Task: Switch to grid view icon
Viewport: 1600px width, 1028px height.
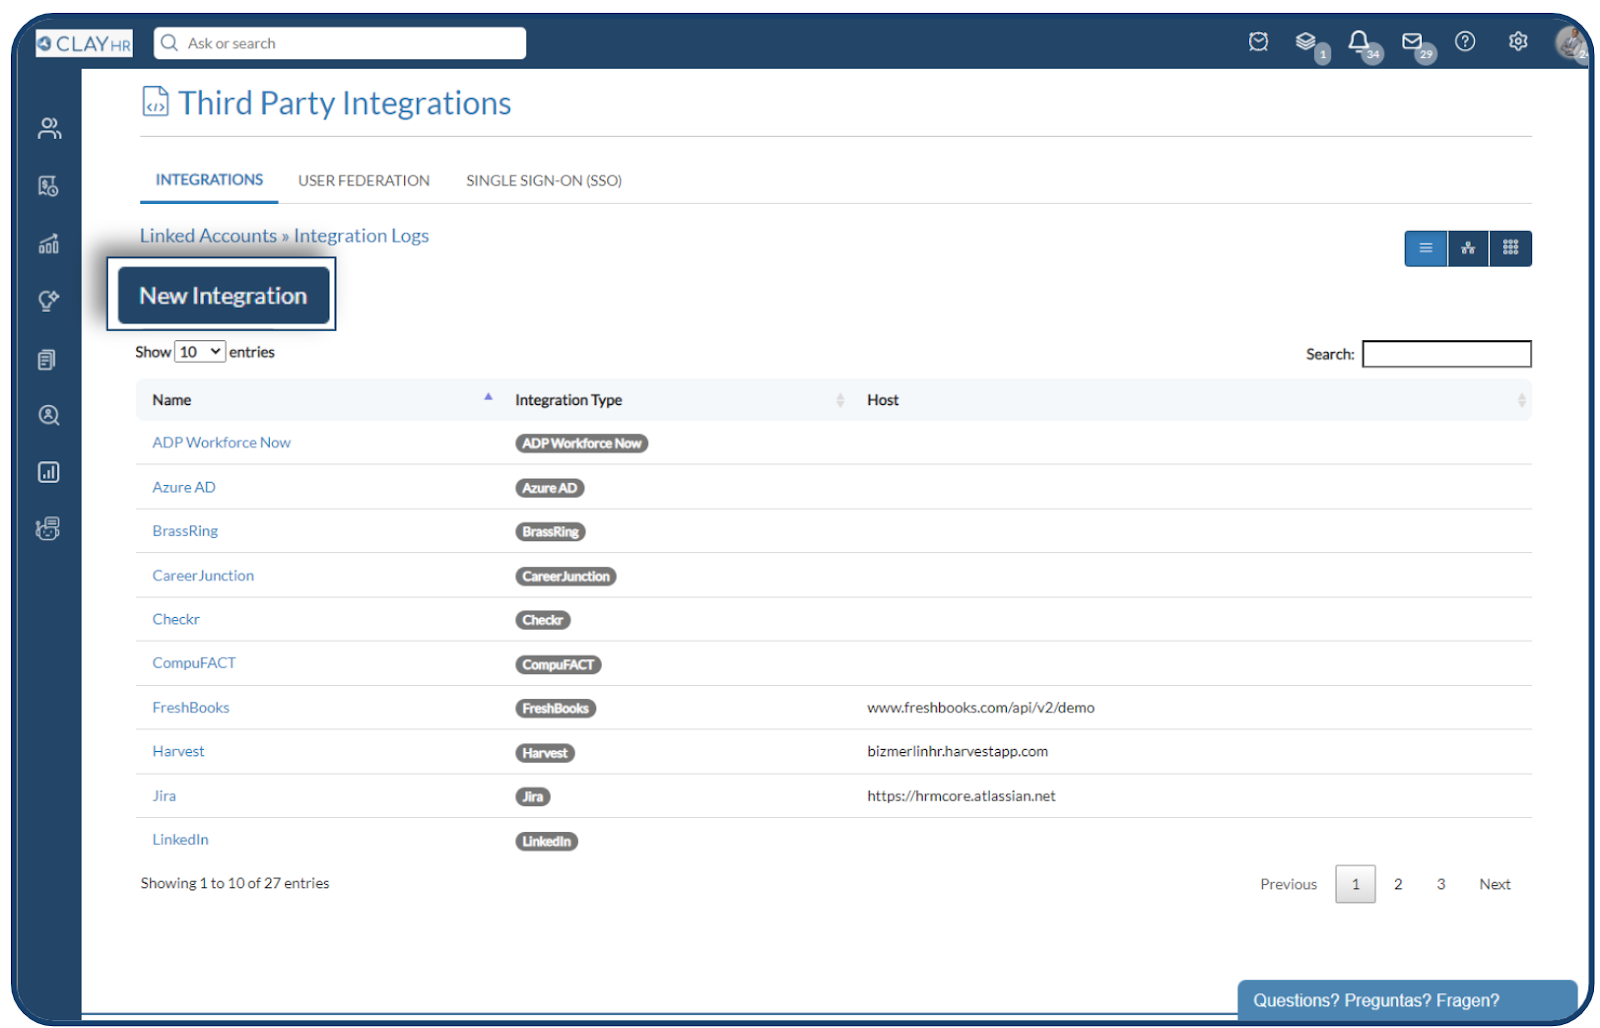Action: [1510, 248]
